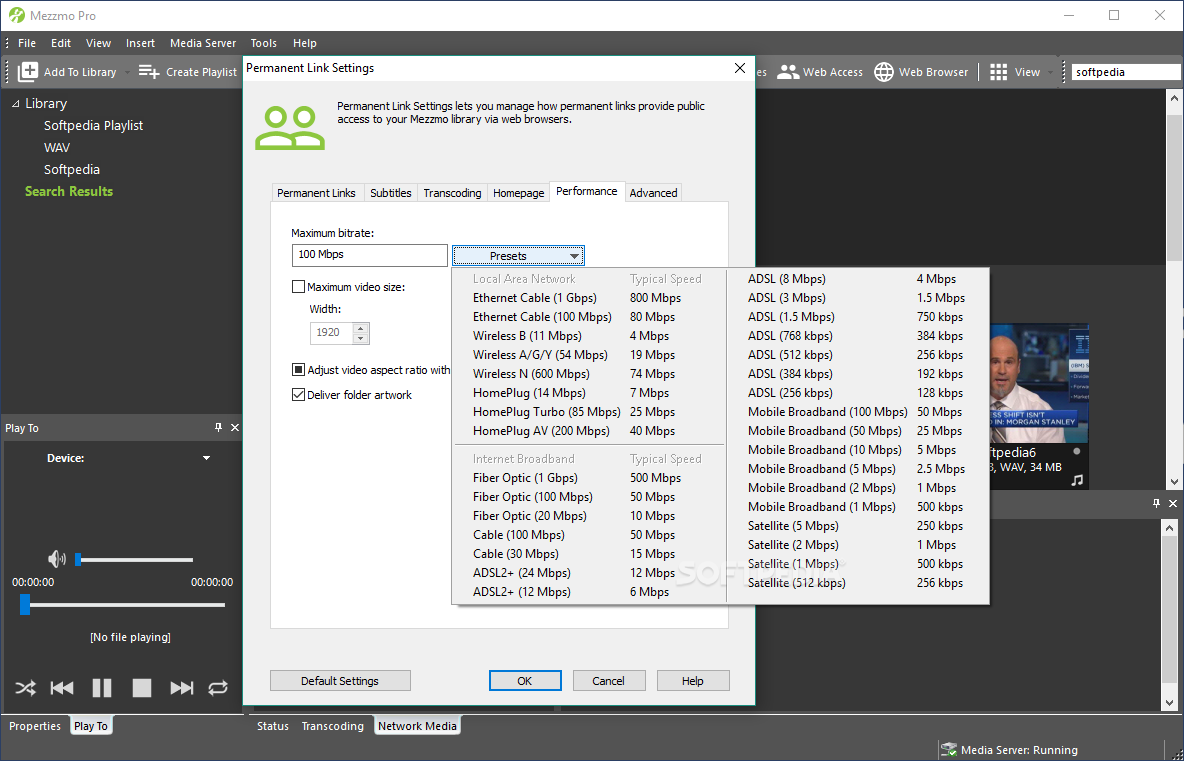
Task: Open the bottom Status tab
Action: pyautogui.click(x=273, y=726)
